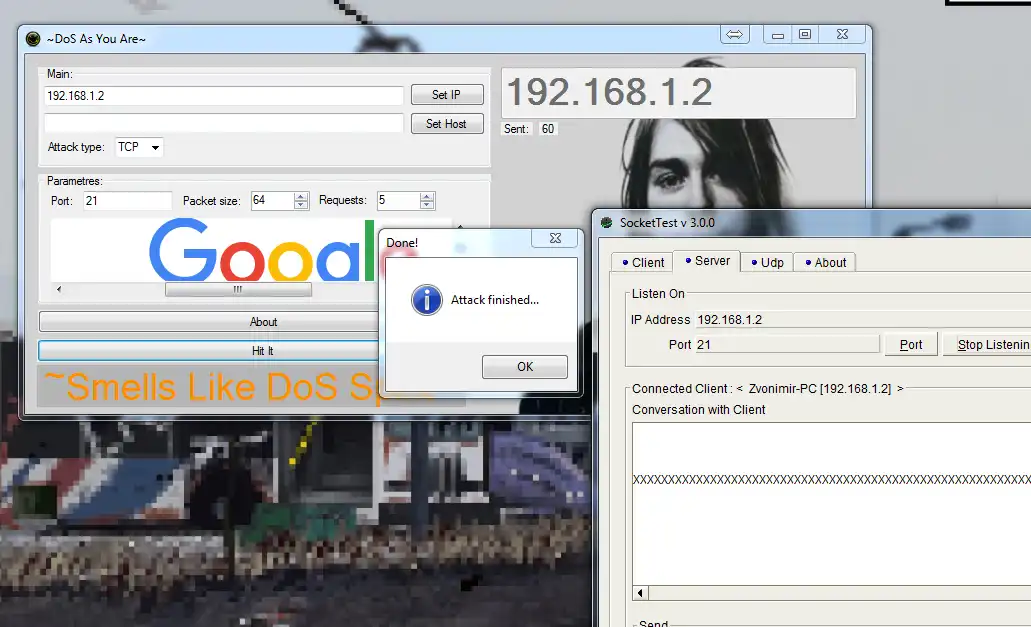Screen dimensions: 1031x627
Task: Close the Done! dialog with X
Action: 556,238
